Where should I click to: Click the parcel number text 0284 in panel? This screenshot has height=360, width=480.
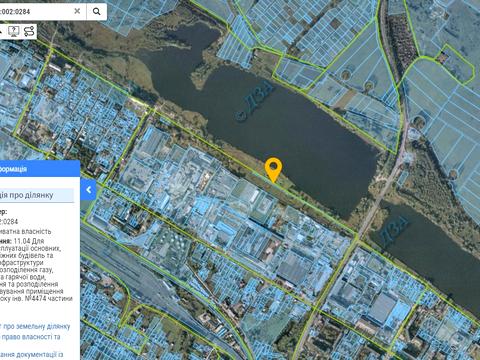[11, 221]
